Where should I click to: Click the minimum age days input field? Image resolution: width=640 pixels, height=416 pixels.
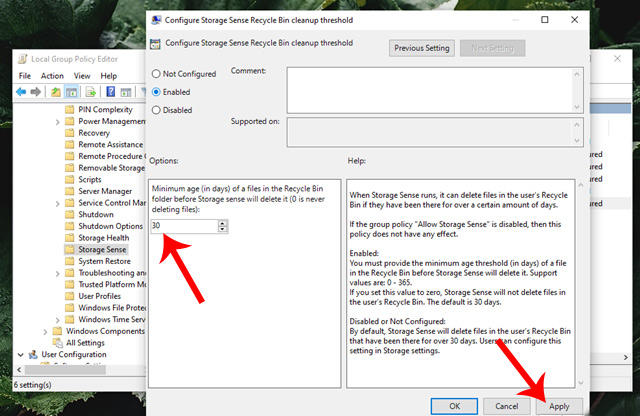point(184,226)
